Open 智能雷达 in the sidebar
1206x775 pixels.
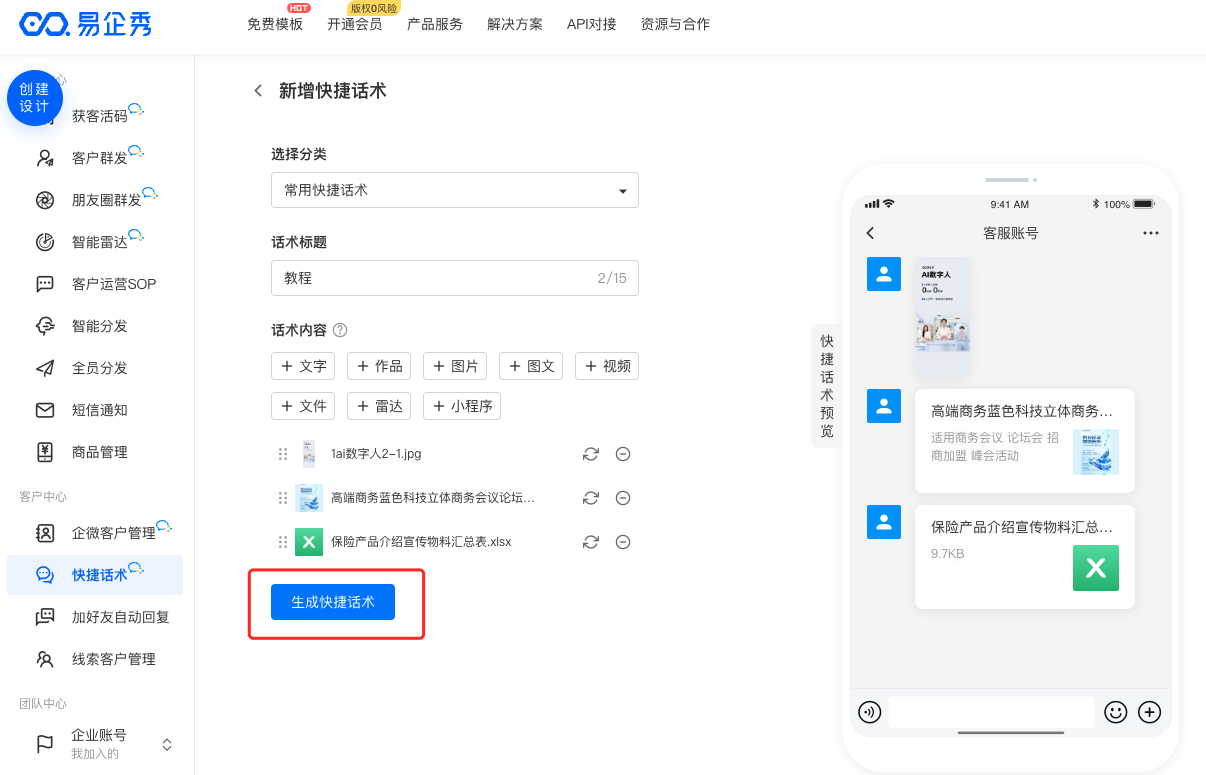[100, 242]
